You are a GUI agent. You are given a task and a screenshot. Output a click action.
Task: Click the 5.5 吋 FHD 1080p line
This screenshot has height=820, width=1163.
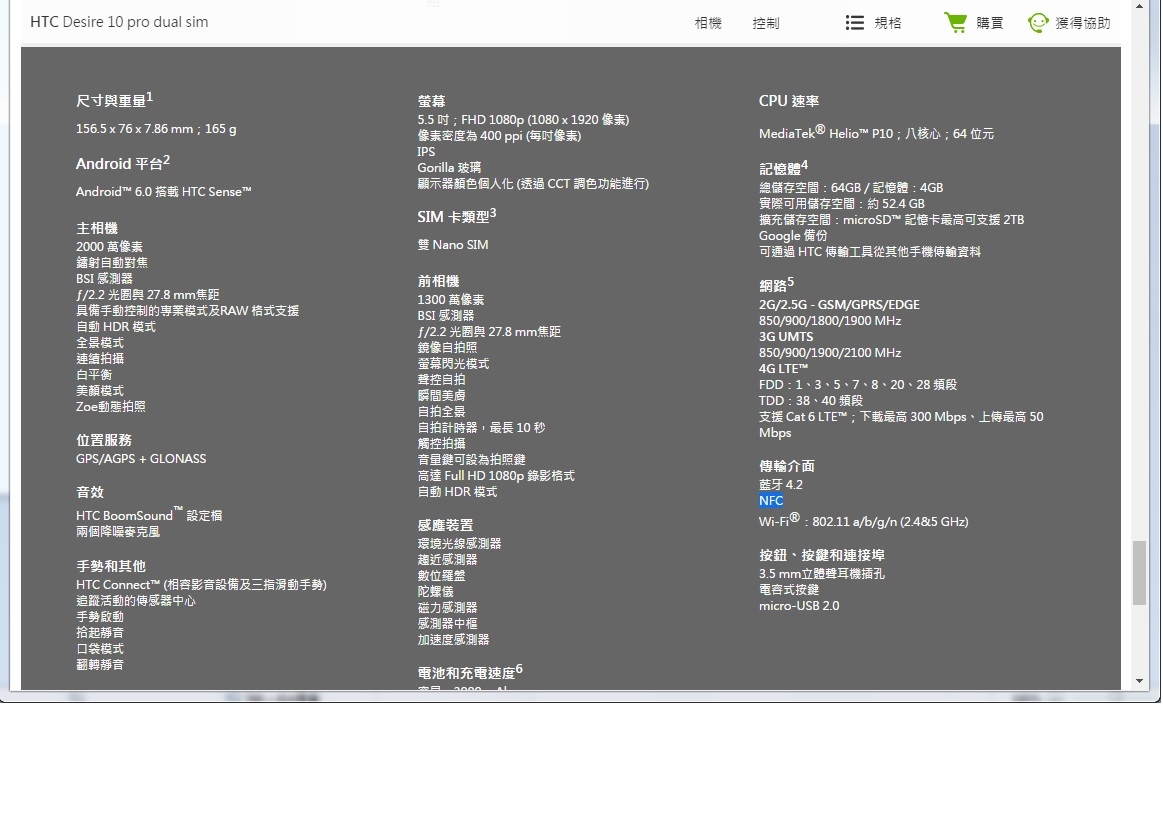(x=523, y=119)
